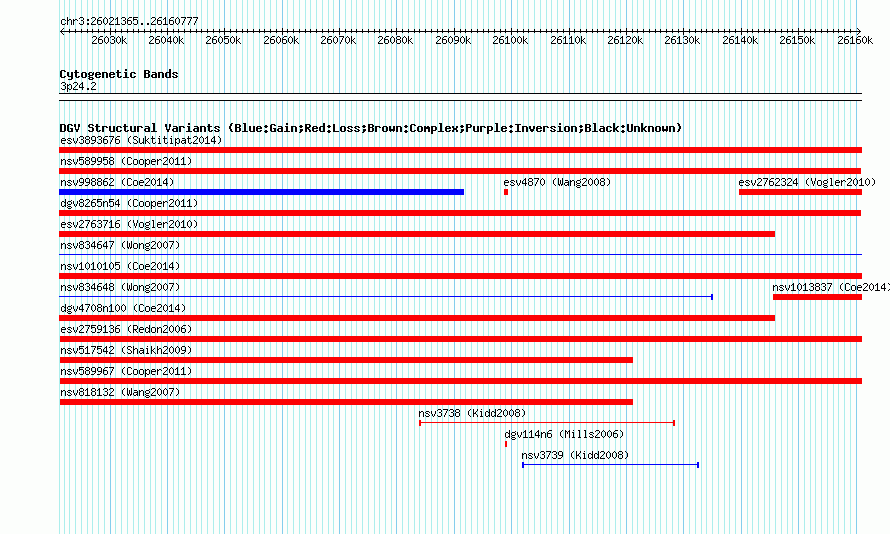Select the red bar under nsv589967
Viewport: 890px width, 534px height.
(460, 381)
